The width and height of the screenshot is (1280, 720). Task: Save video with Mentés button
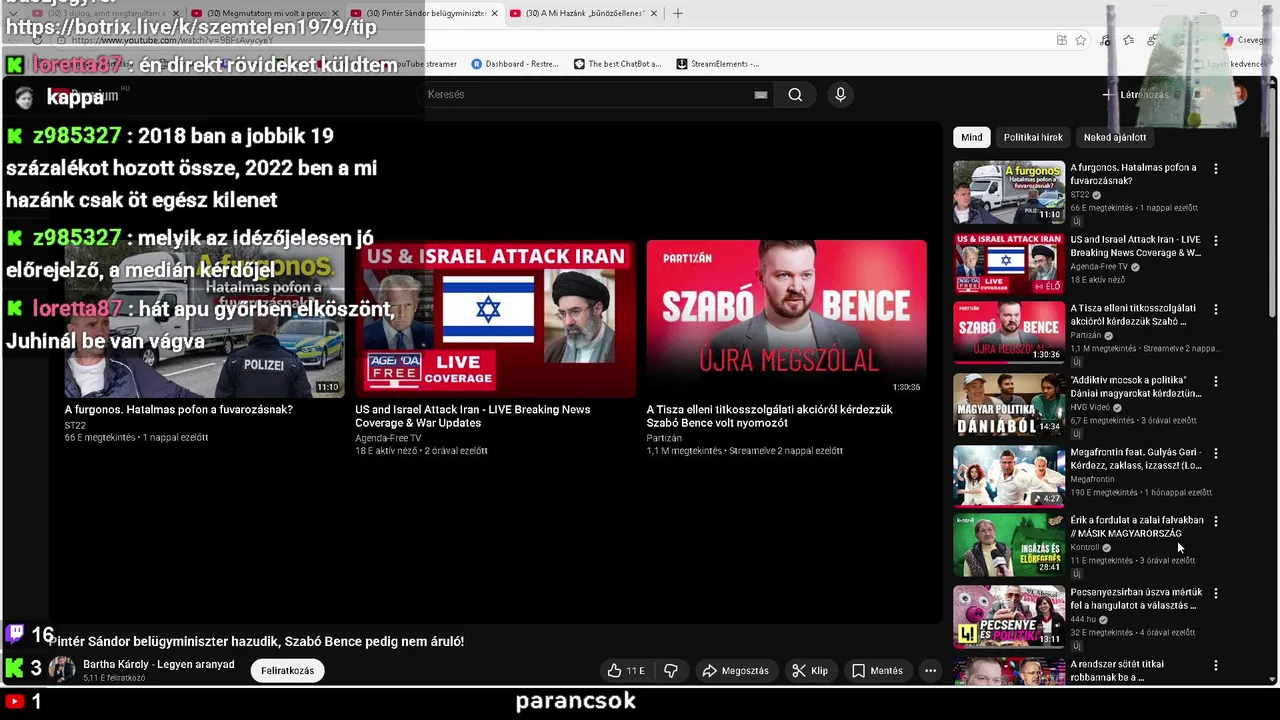click(877, 671)
